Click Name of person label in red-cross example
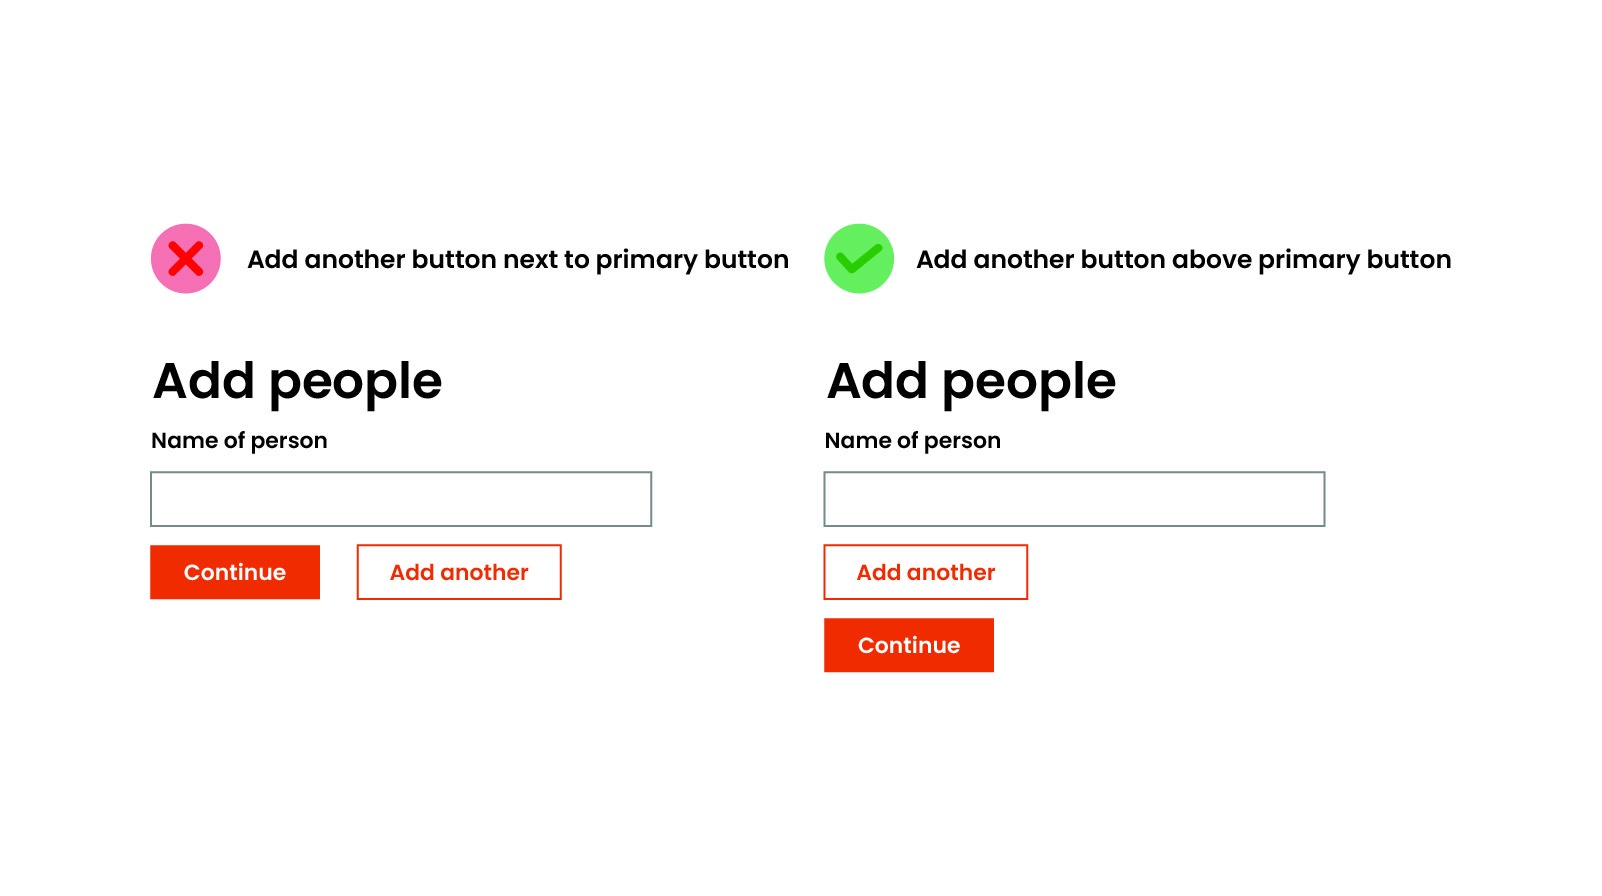 coord(239,441)
